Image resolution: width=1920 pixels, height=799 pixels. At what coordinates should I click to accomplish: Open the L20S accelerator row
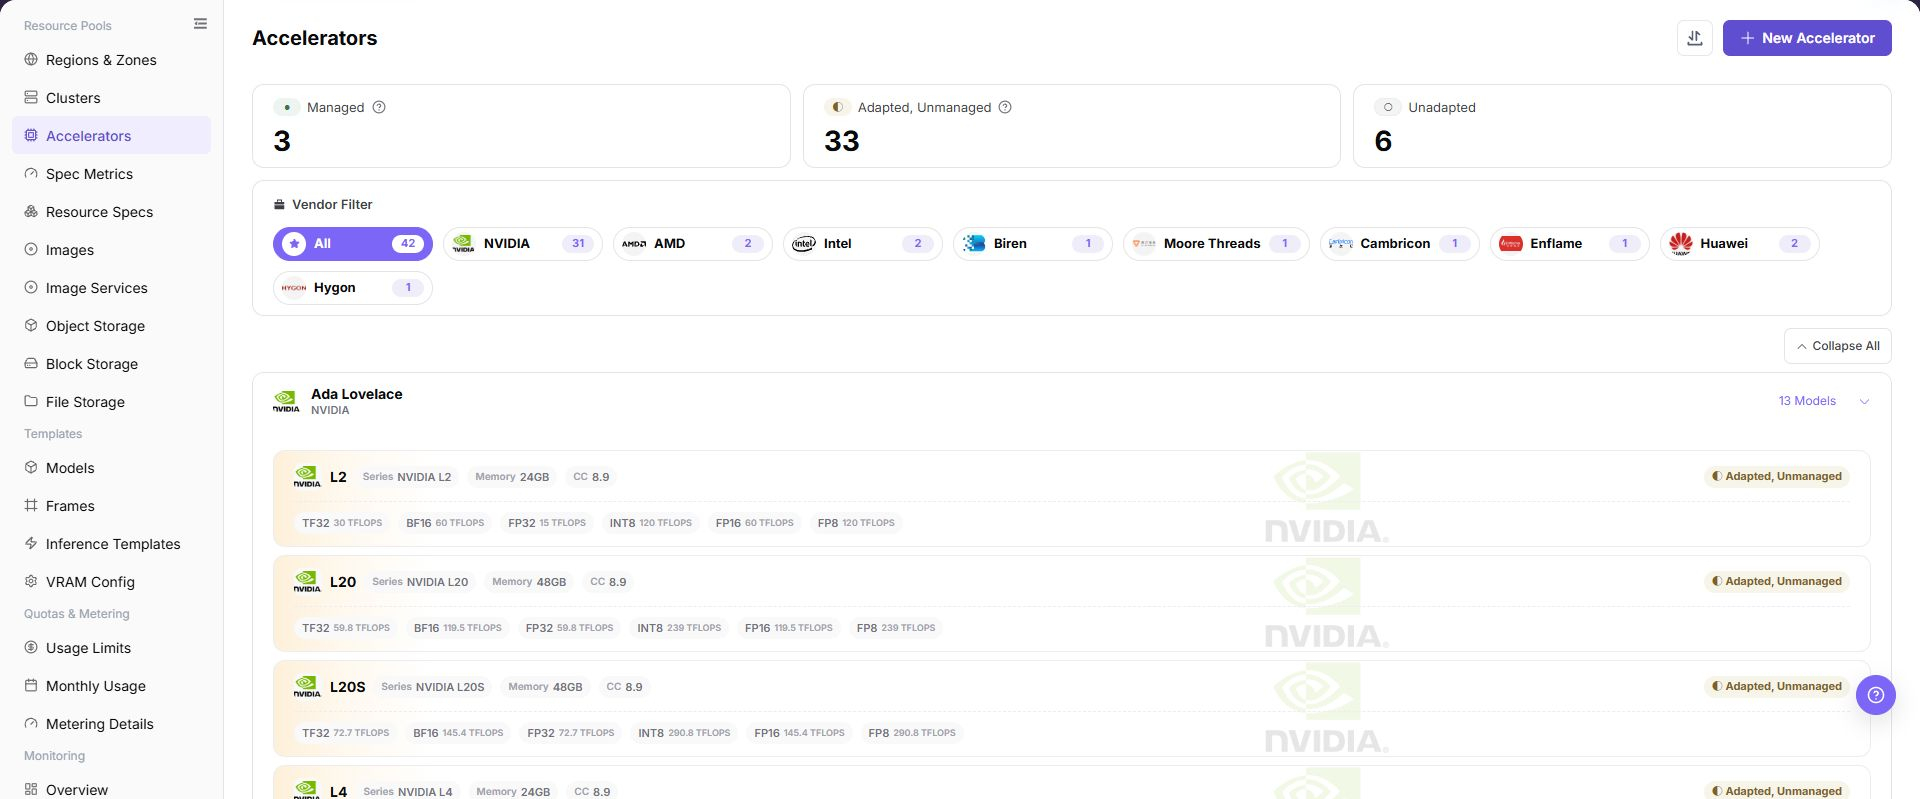(x=1072, y=708)
